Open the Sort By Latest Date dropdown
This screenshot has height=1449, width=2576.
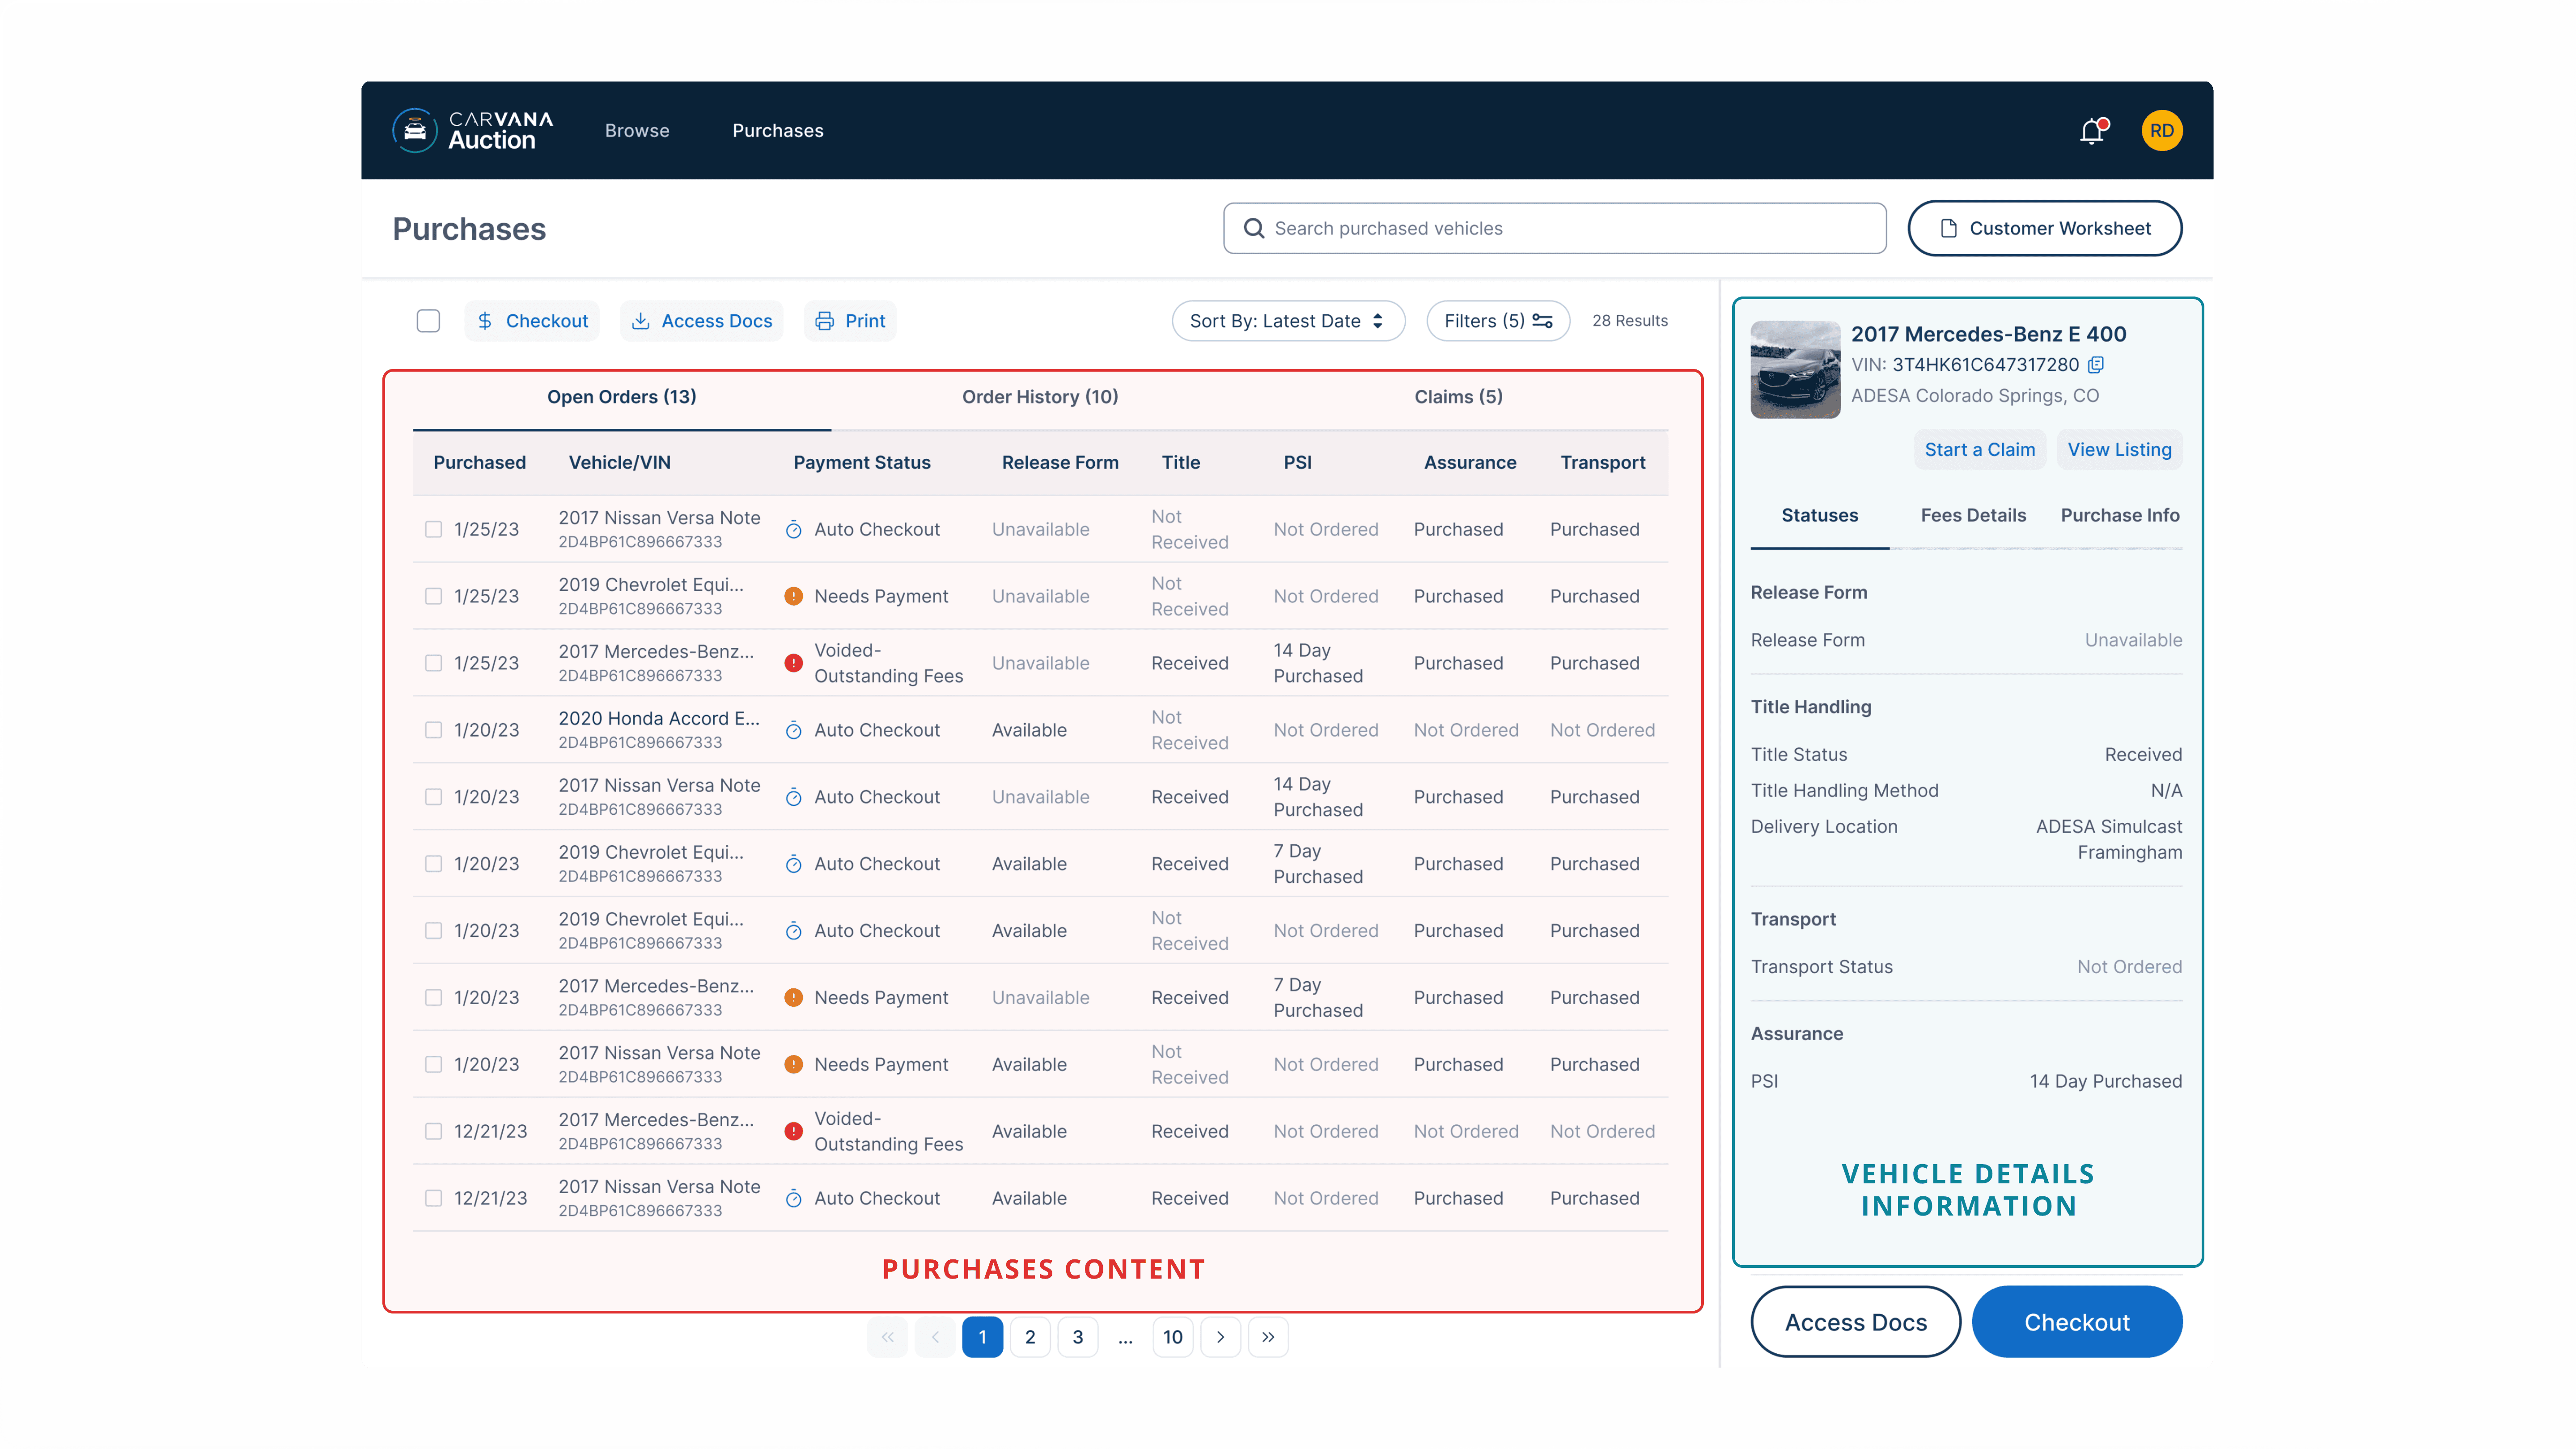point(1288,321)
